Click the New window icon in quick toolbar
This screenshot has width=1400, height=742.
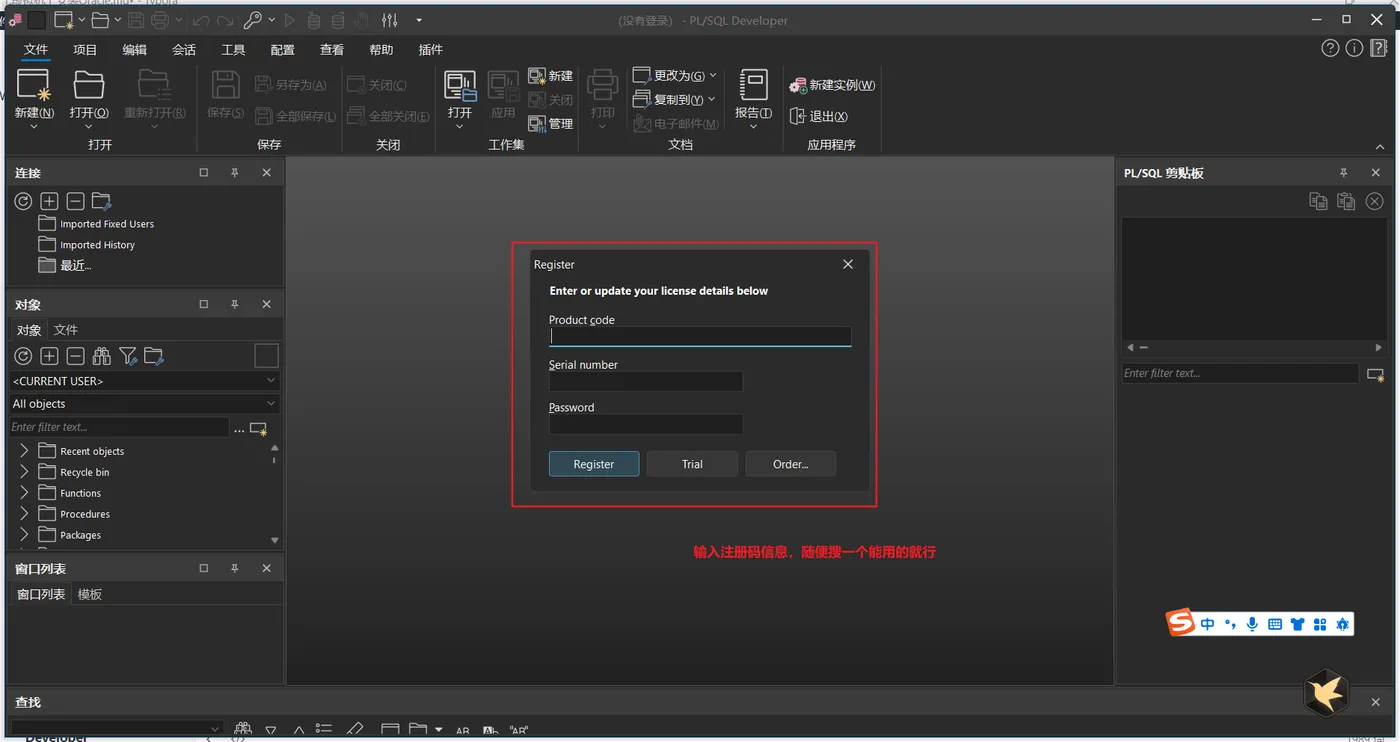click(x=63, y=20)
